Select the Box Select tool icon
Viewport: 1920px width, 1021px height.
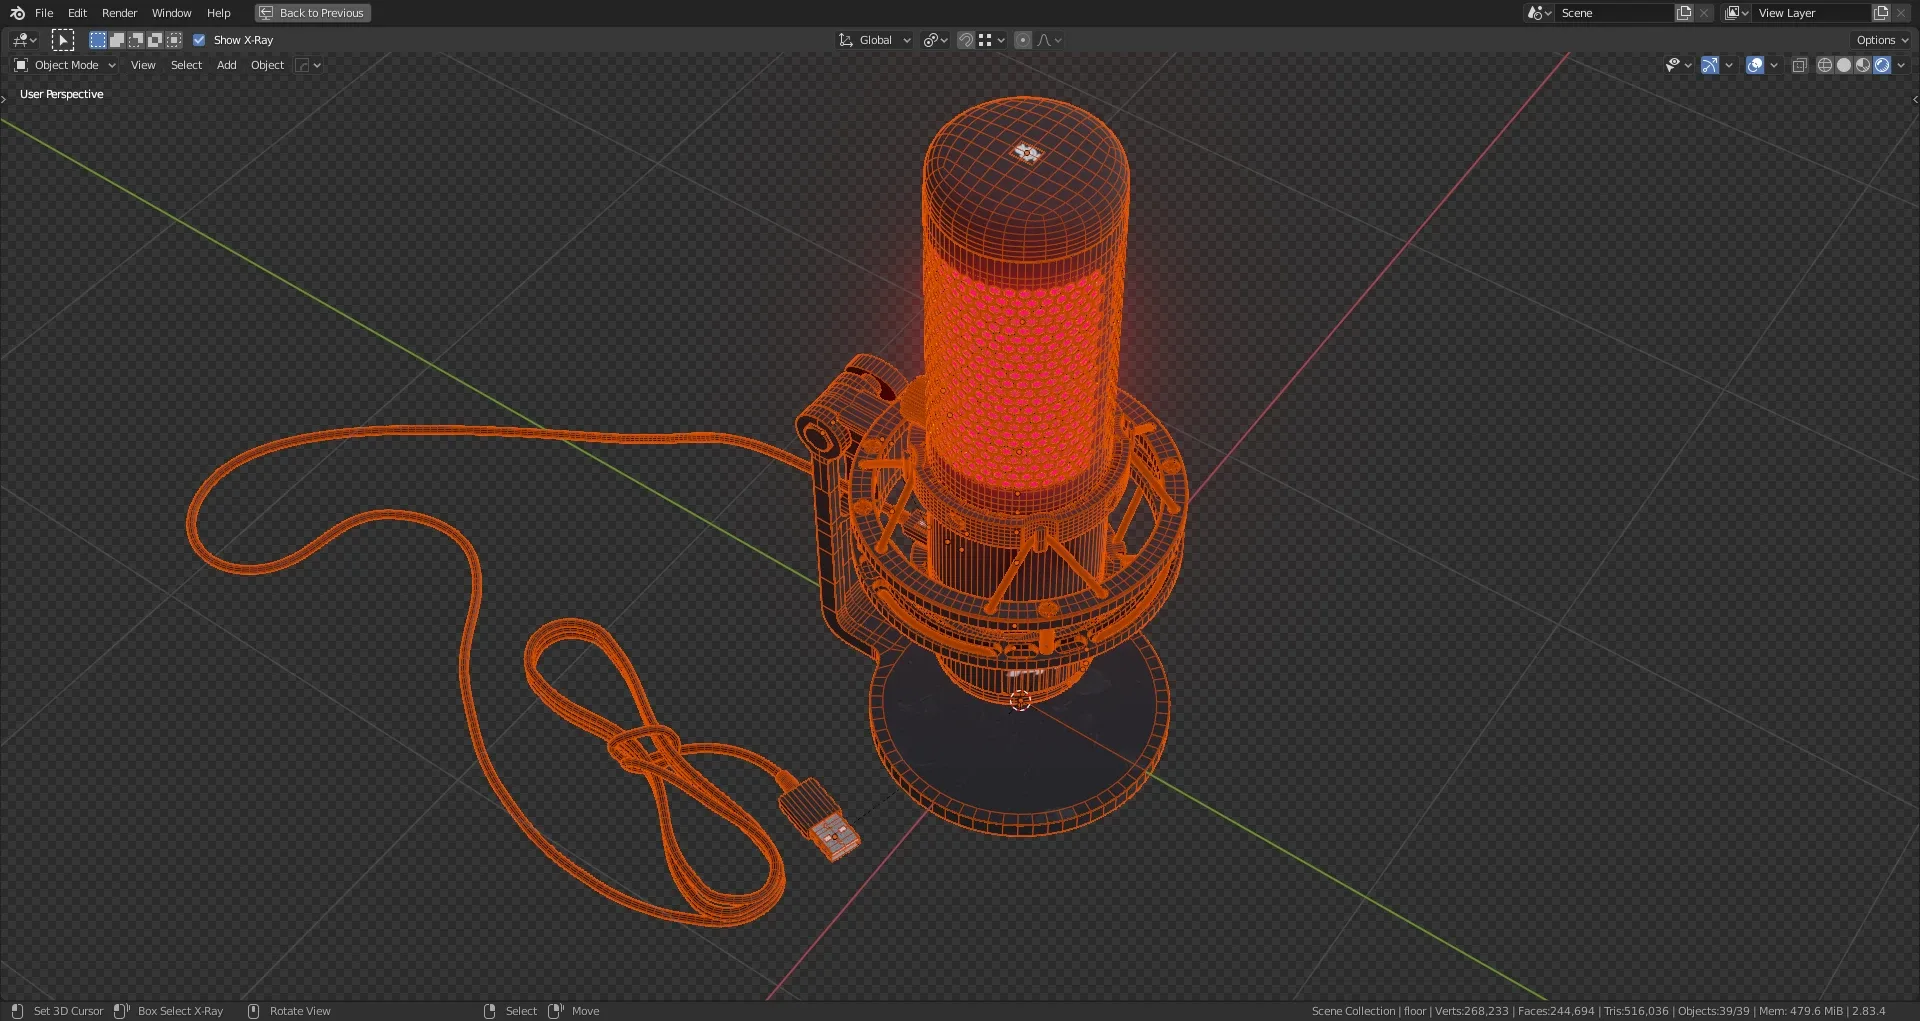[x=63, y=40]
